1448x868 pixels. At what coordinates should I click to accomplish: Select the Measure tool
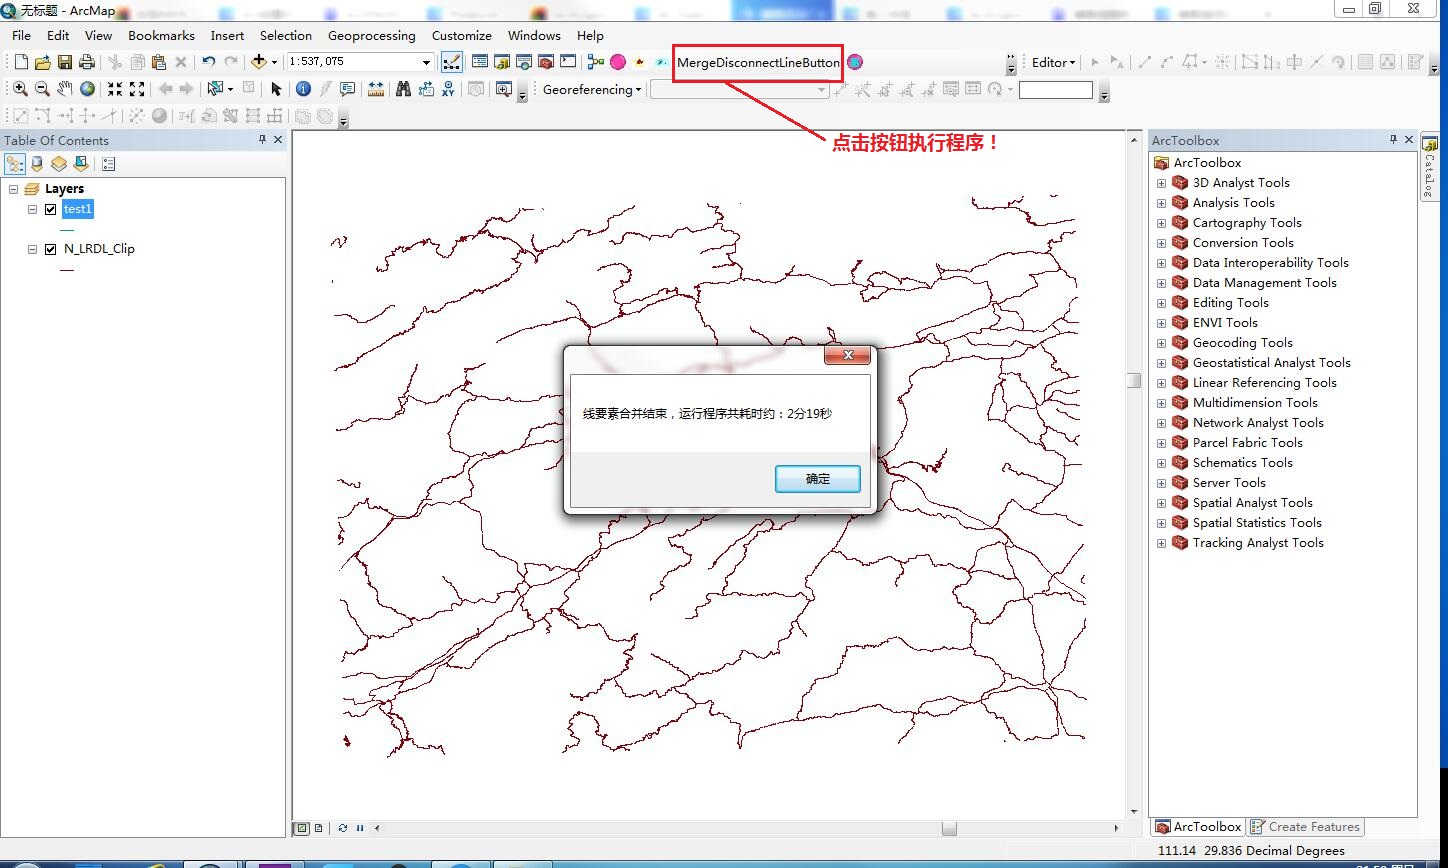(376, 89)
